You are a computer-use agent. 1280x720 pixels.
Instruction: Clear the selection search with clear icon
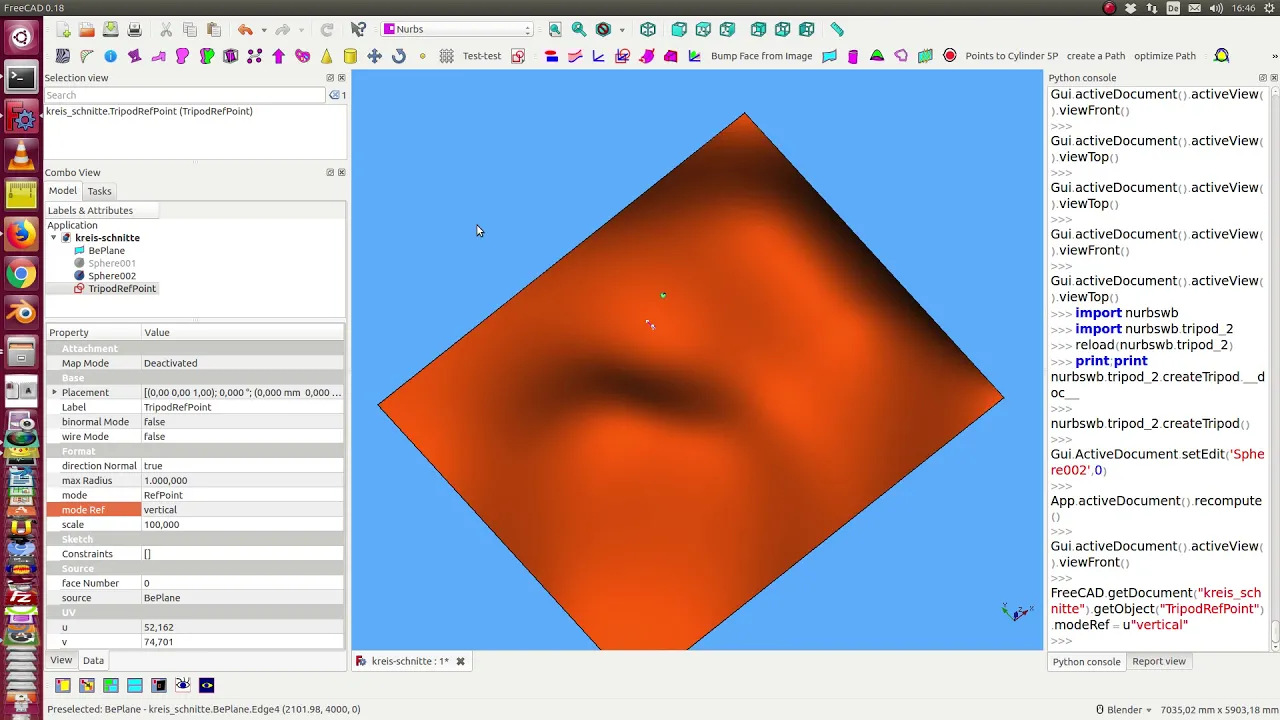click(335, 95)
